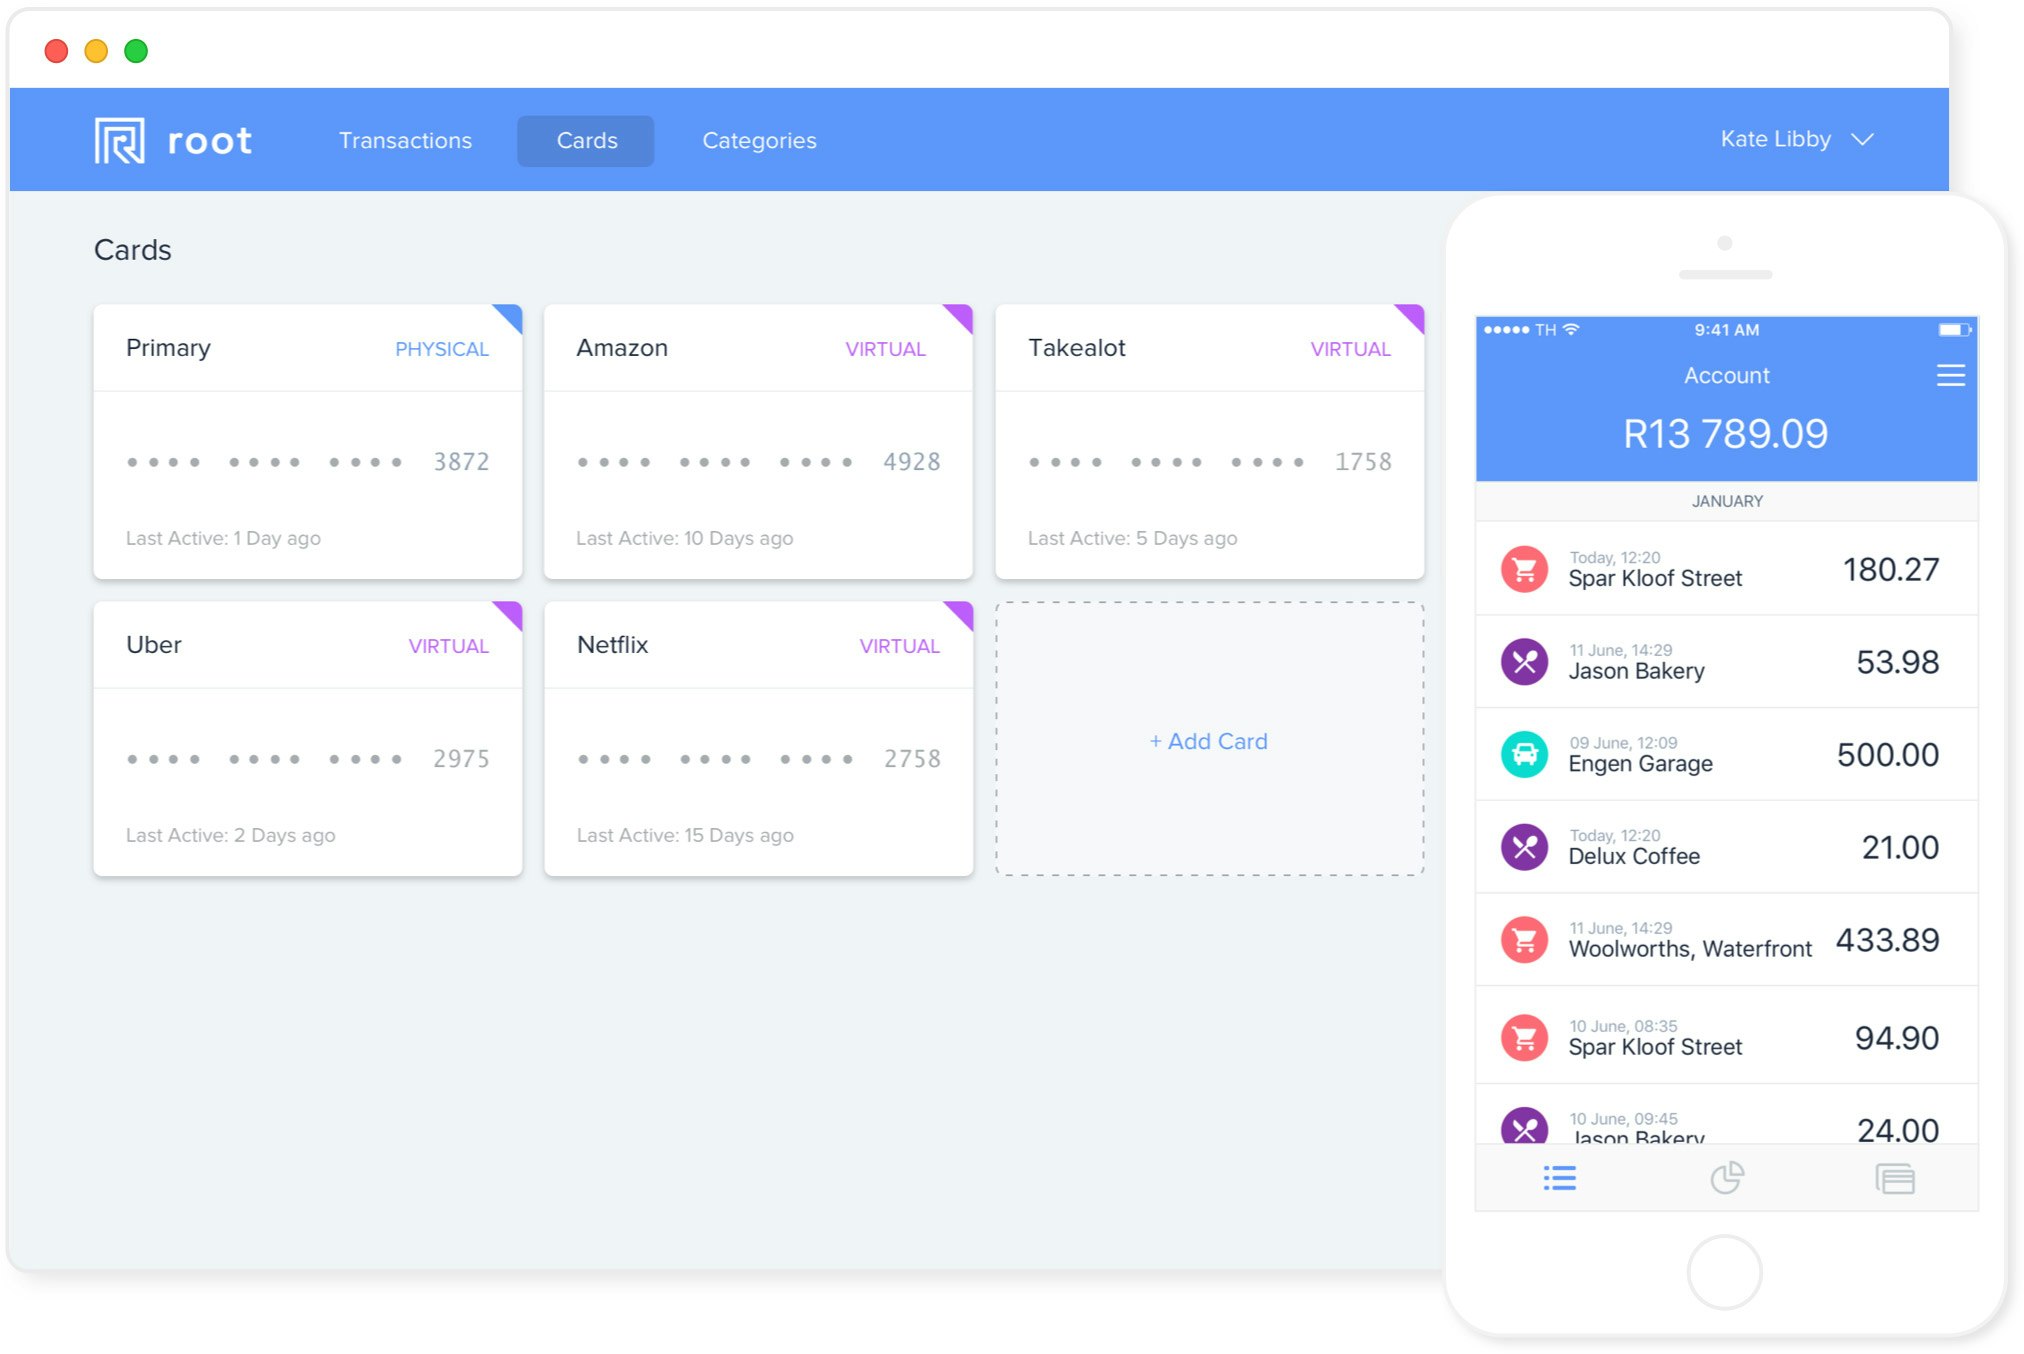Click the Uber virtual card
This screenshot has width=2024, height=1354.
307,739
